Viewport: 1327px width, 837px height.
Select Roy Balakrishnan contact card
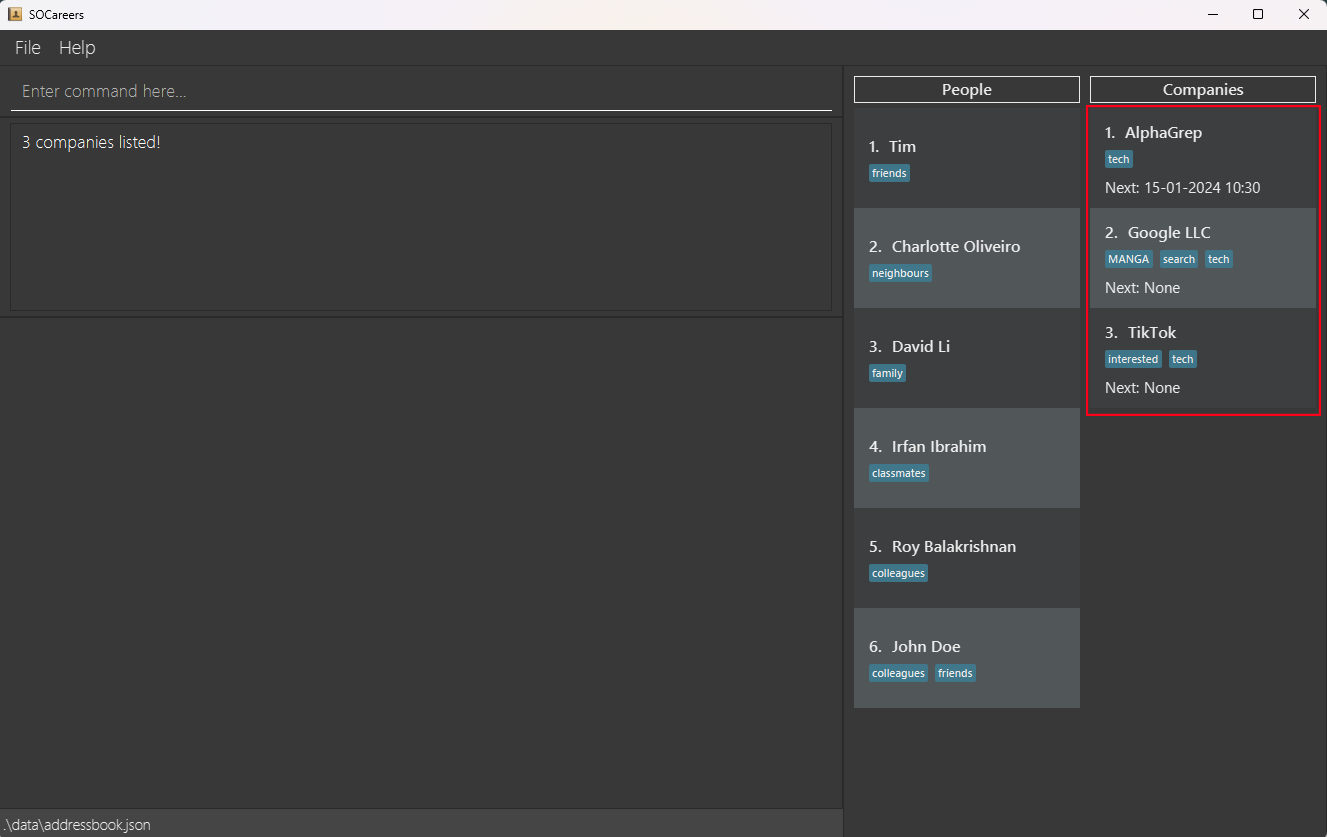pos(966,558)
